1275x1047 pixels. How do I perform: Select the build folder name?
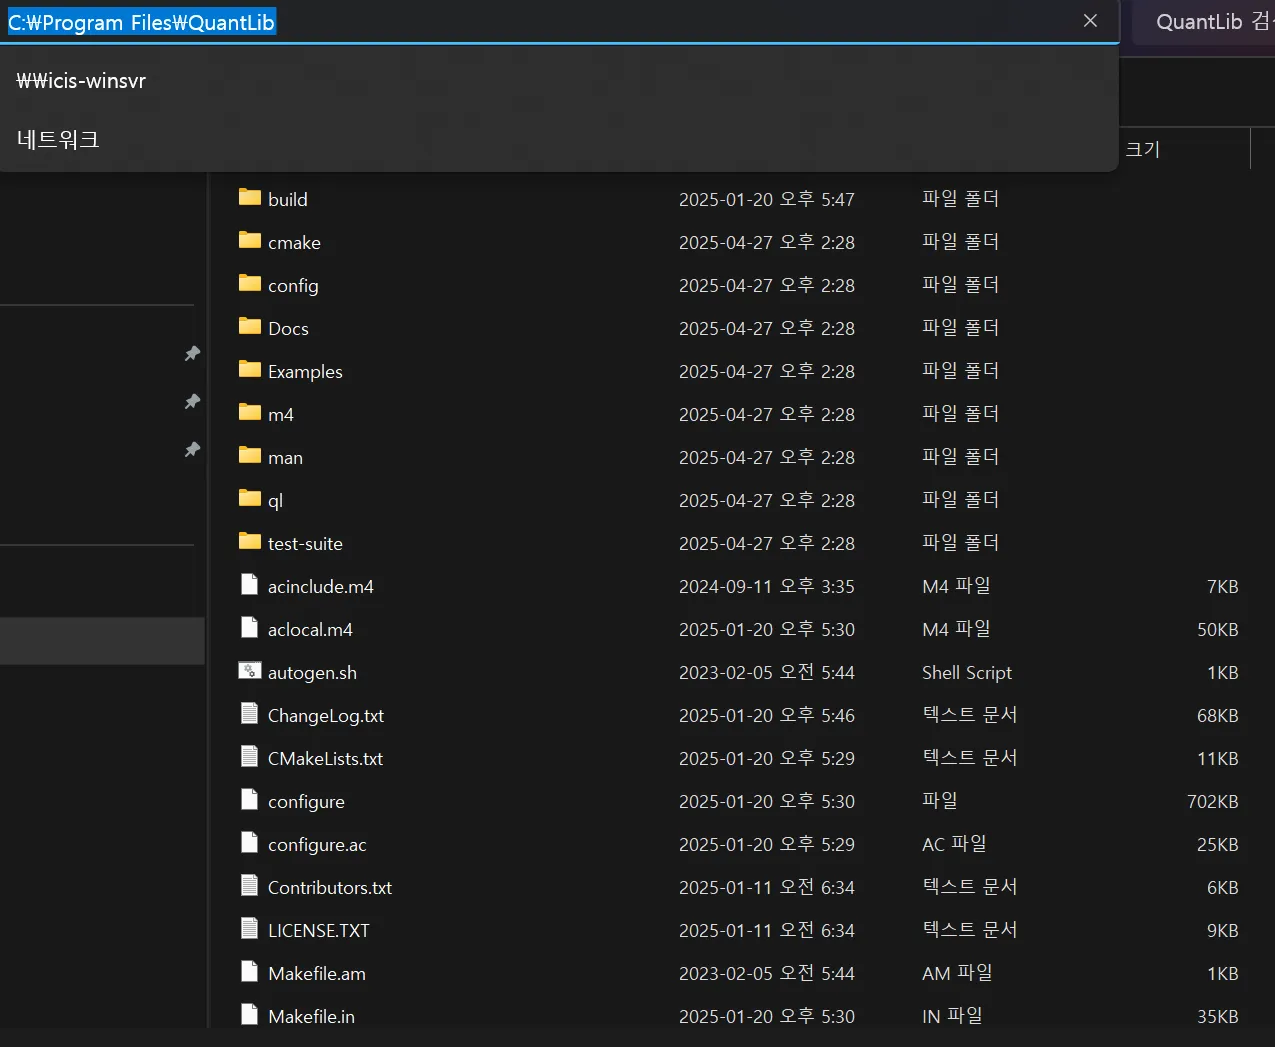point(288,199)
